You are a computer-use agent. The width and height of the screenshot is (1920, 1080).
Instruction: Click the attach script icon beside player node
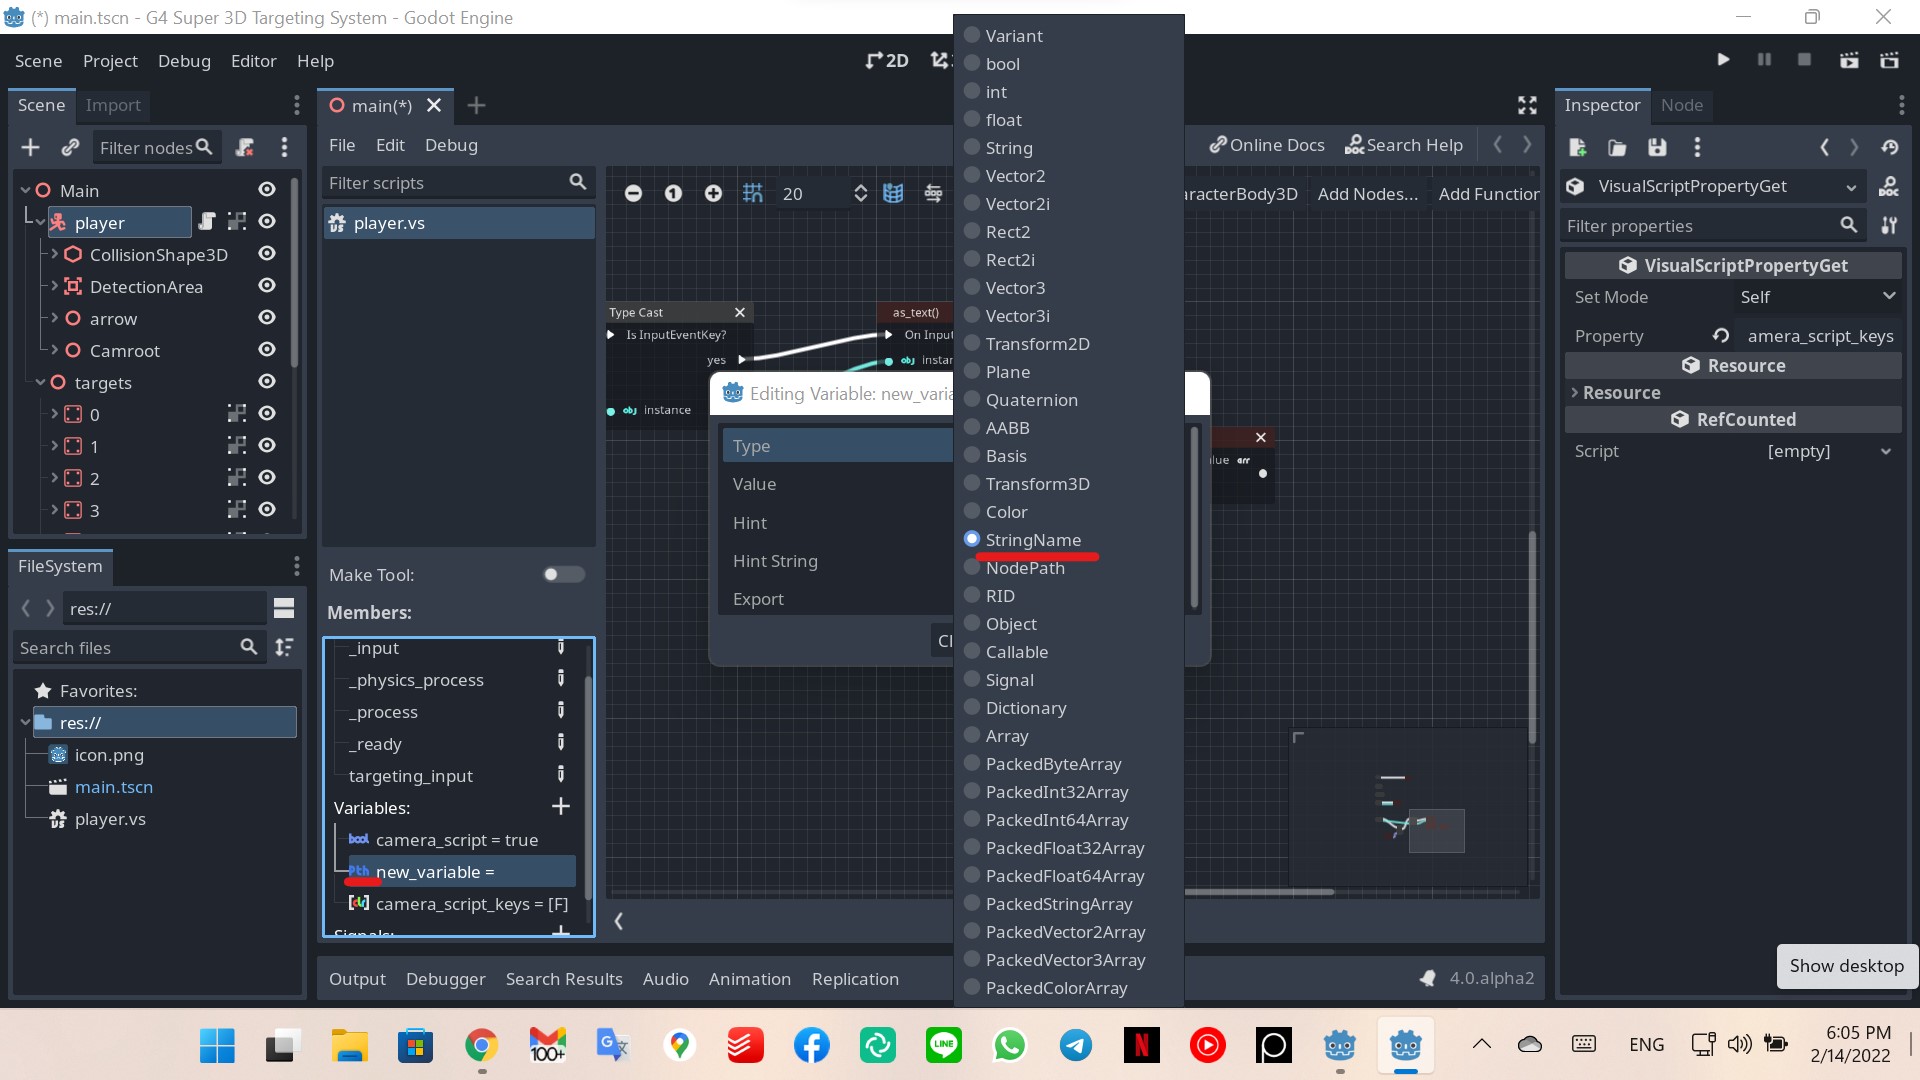click(207, 222)
